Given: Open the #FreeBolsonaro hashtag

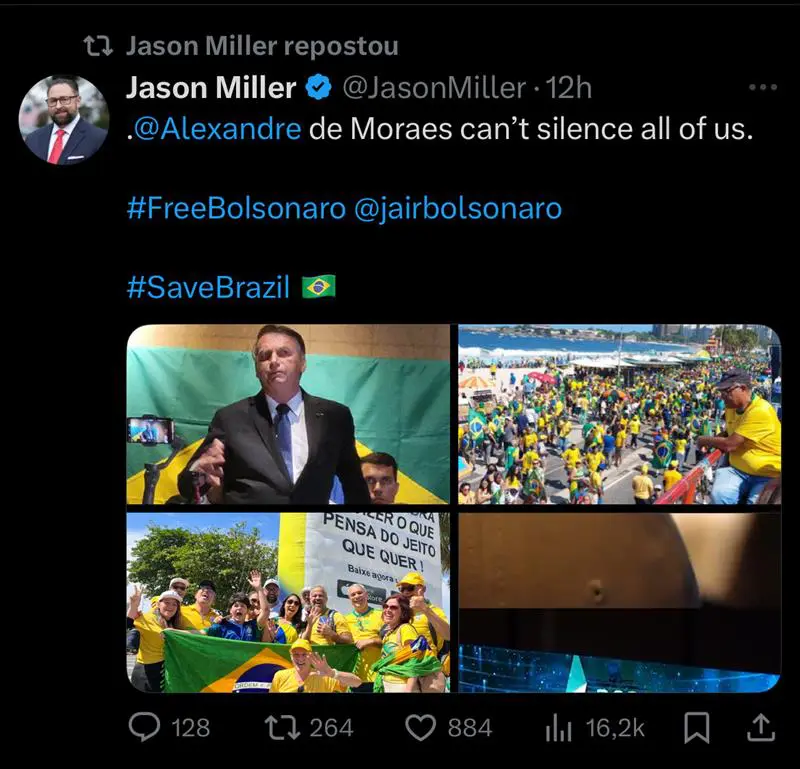Looking at the screenshot, I should pos(236,209).
